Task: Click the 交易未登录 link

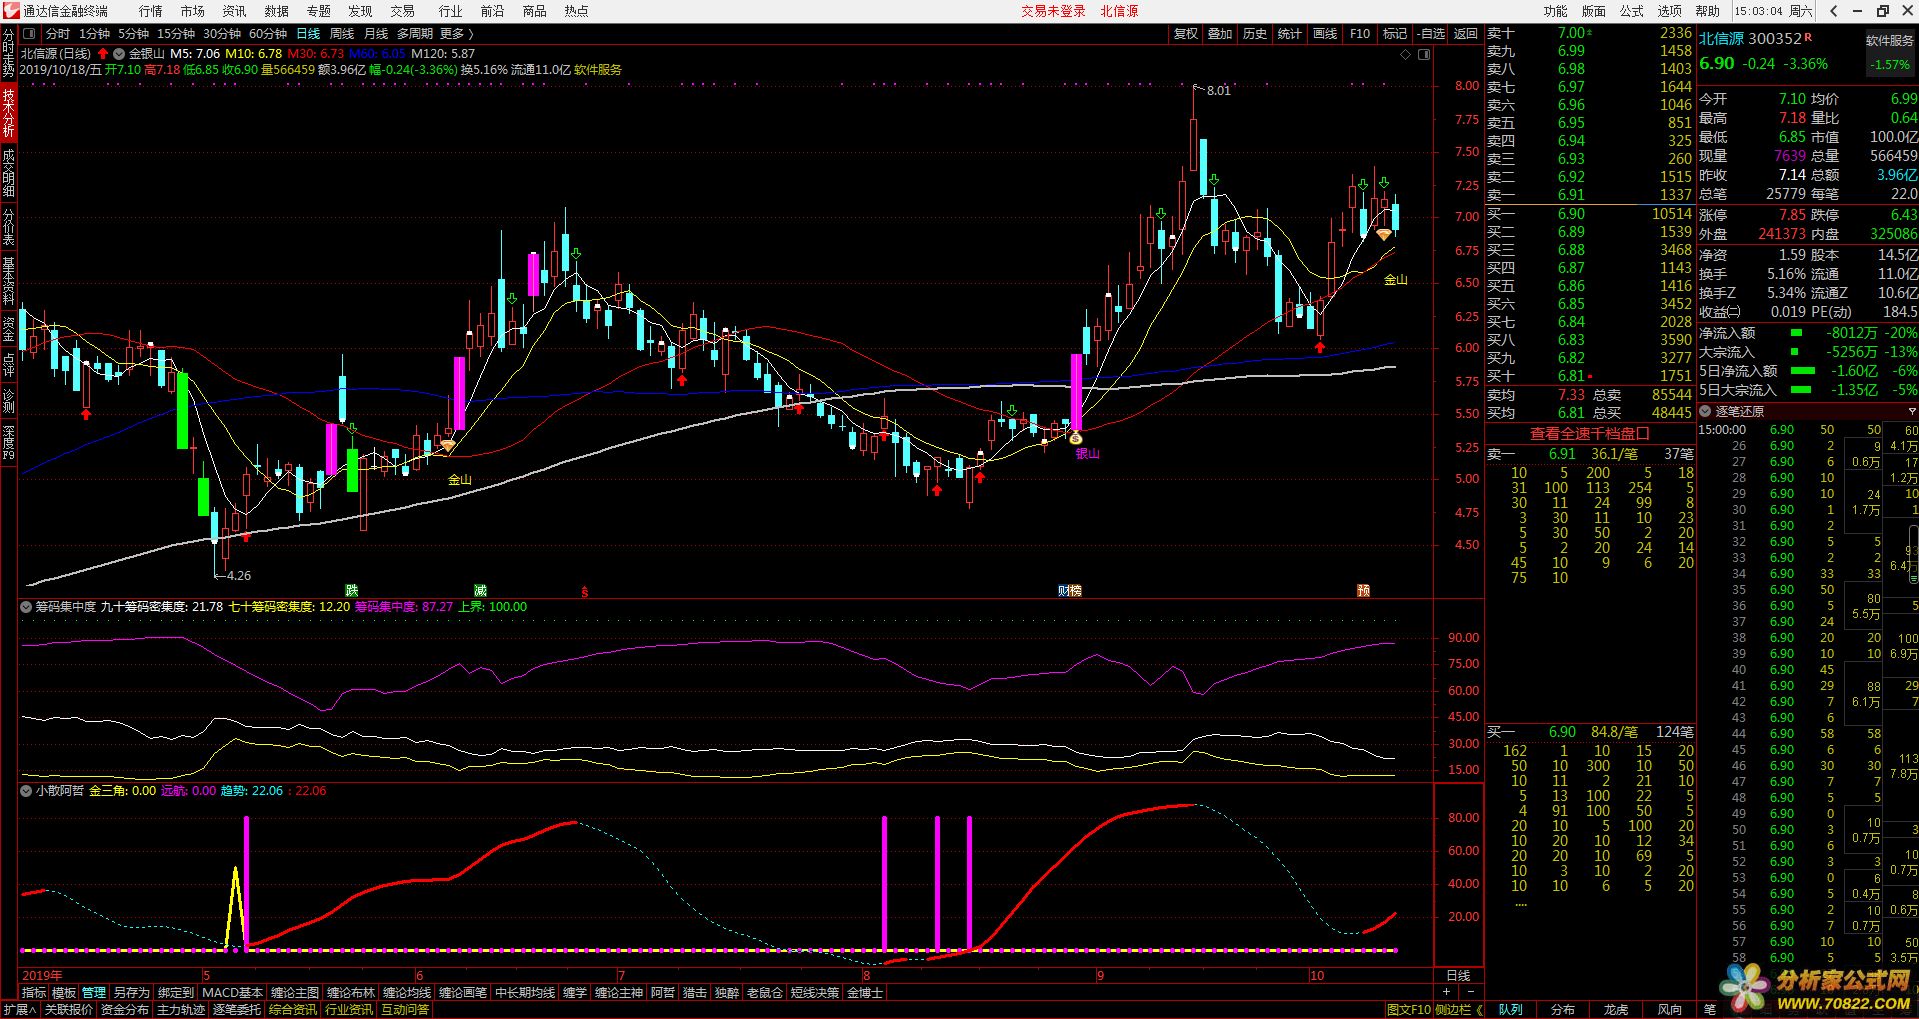Action: pyautogui.click(x=1053, y=11)
